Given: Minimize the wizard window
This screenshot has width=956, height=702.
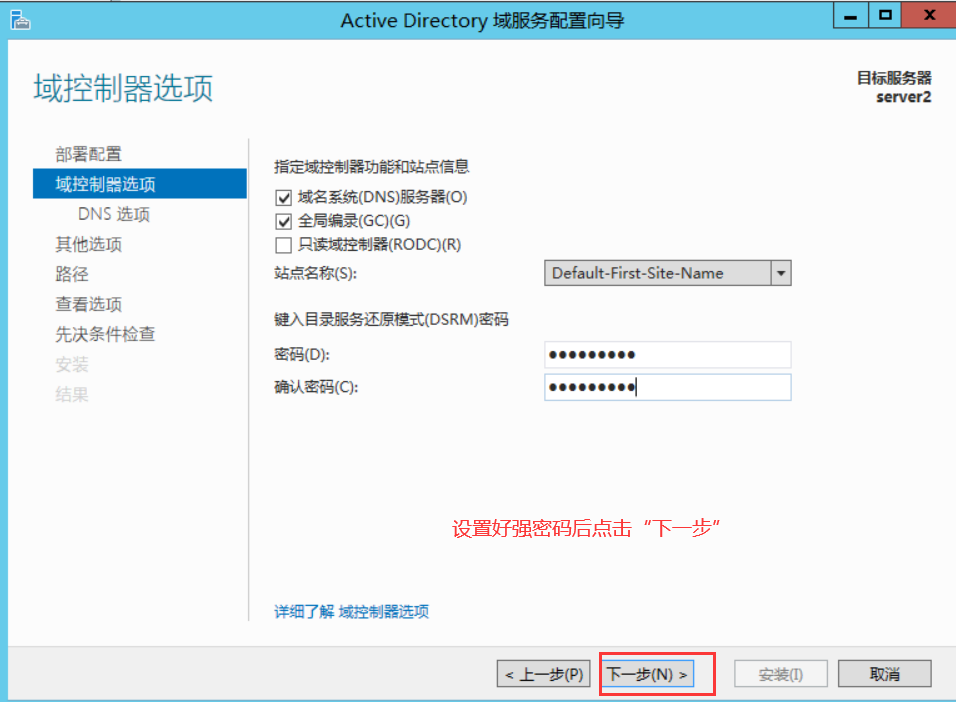Looking at the screenshot, I should [851, 15].
